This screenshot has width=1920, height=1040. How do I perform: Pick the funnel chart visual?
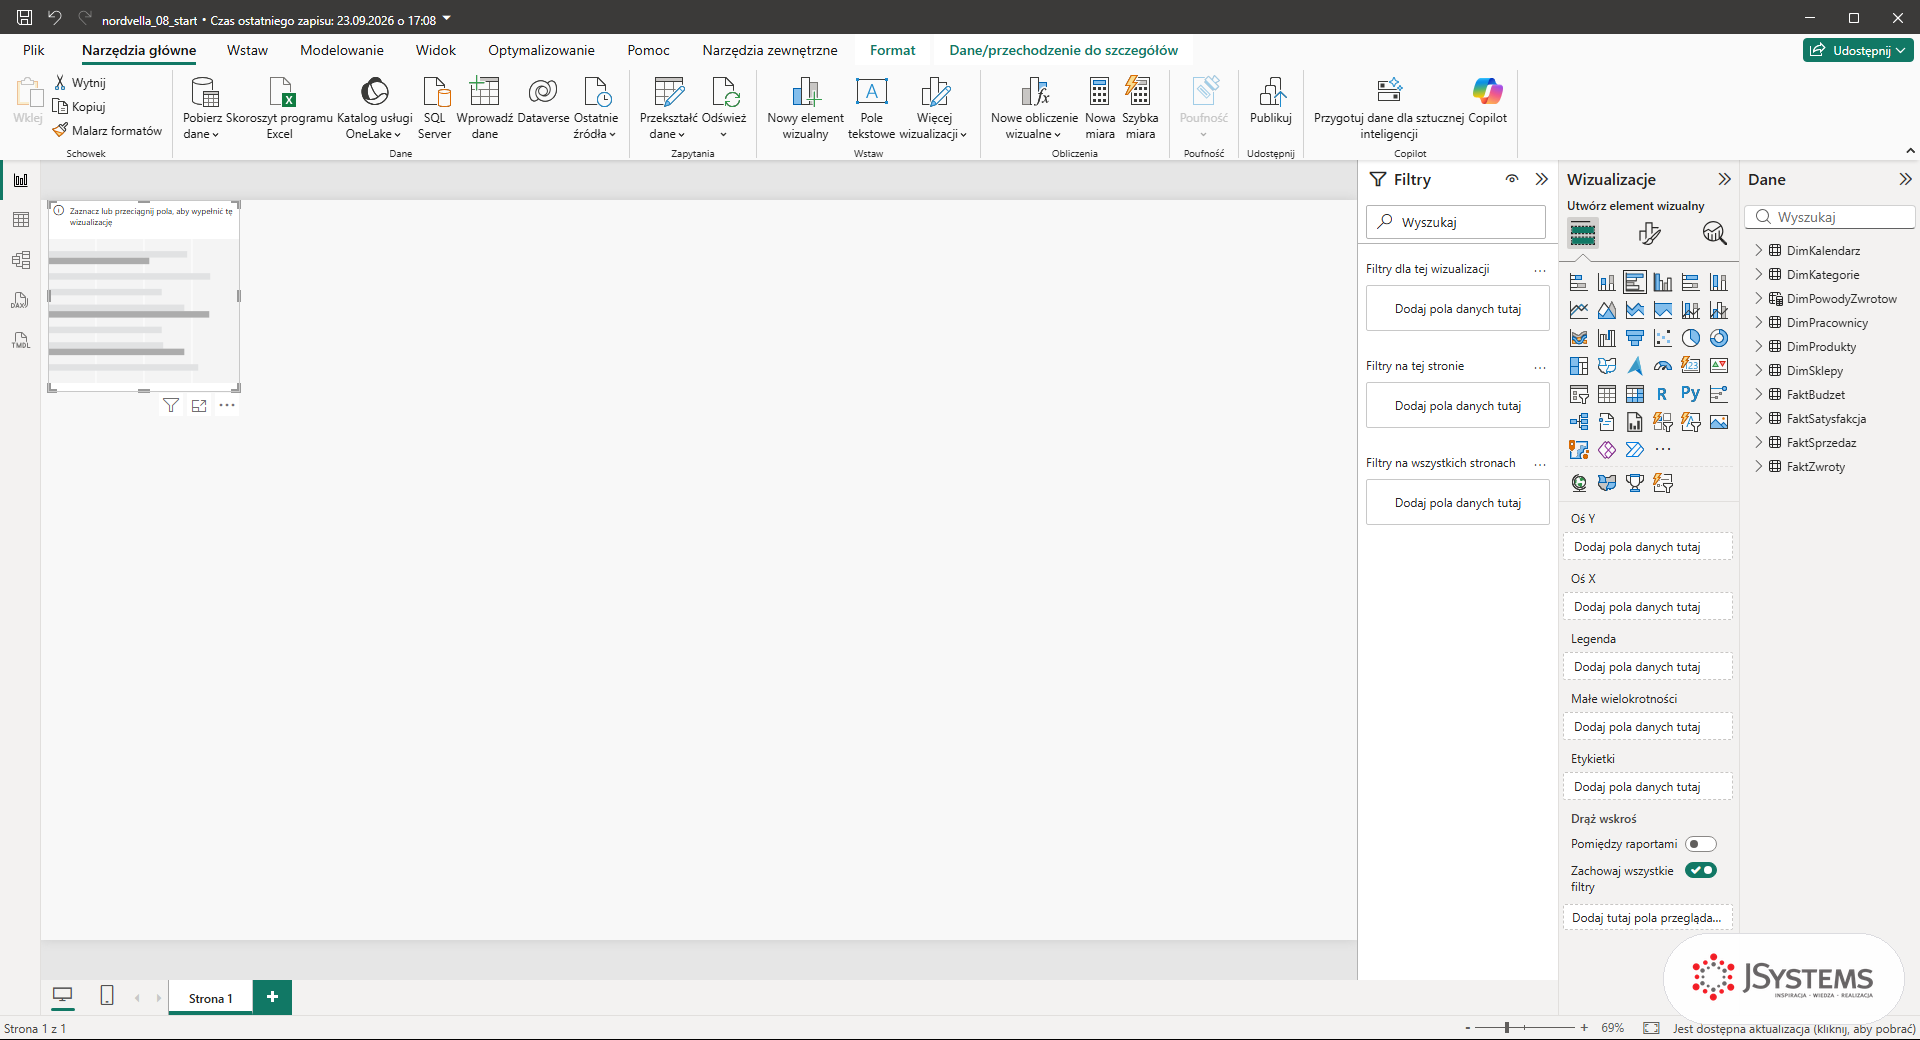1635,338
